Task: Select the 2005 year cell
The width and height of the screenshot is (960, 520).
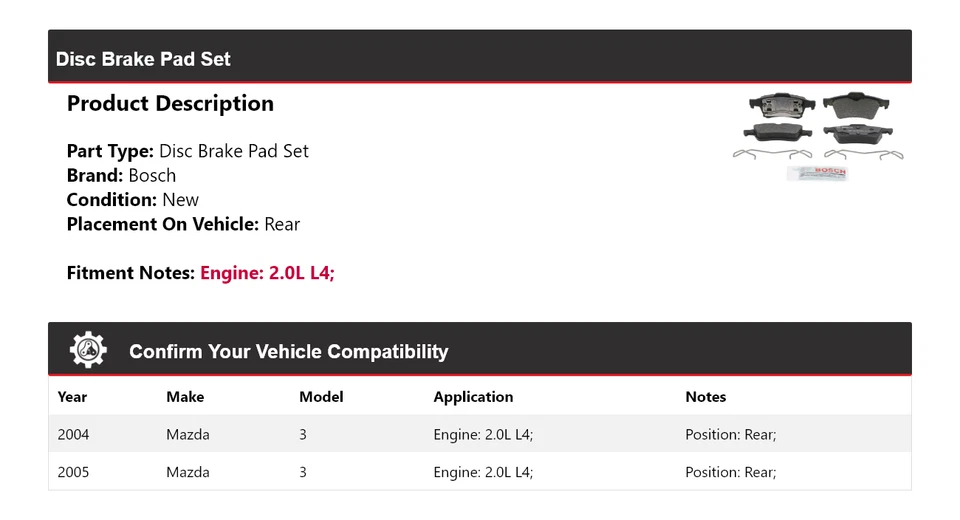Action: coord(74,472)
